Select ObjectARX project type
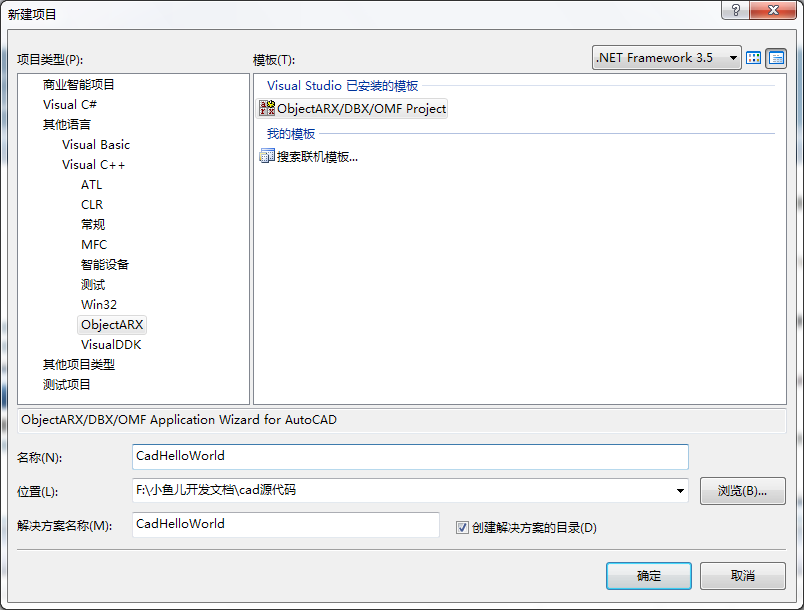 (112, 324)
